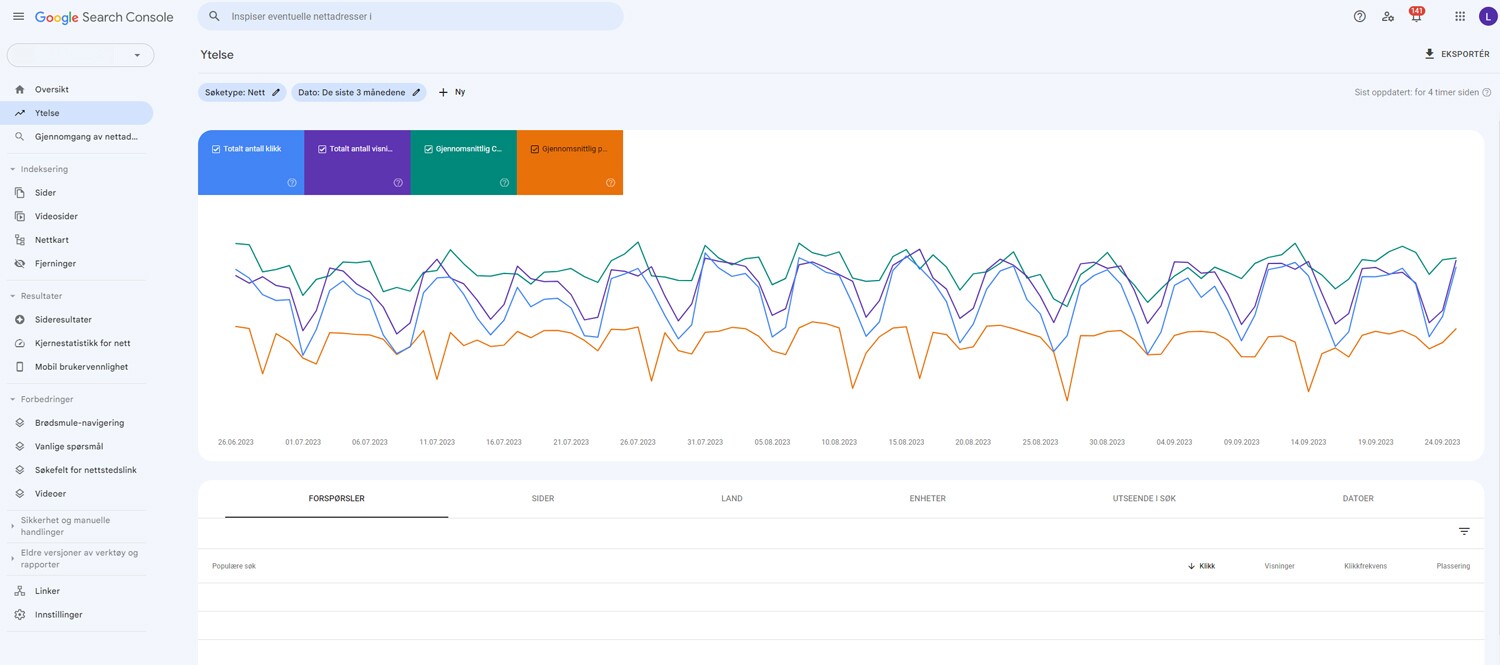Click the profile avatar in the top corner
1500x665 pixels.
pyautogui.click(x=1487, y=15)
